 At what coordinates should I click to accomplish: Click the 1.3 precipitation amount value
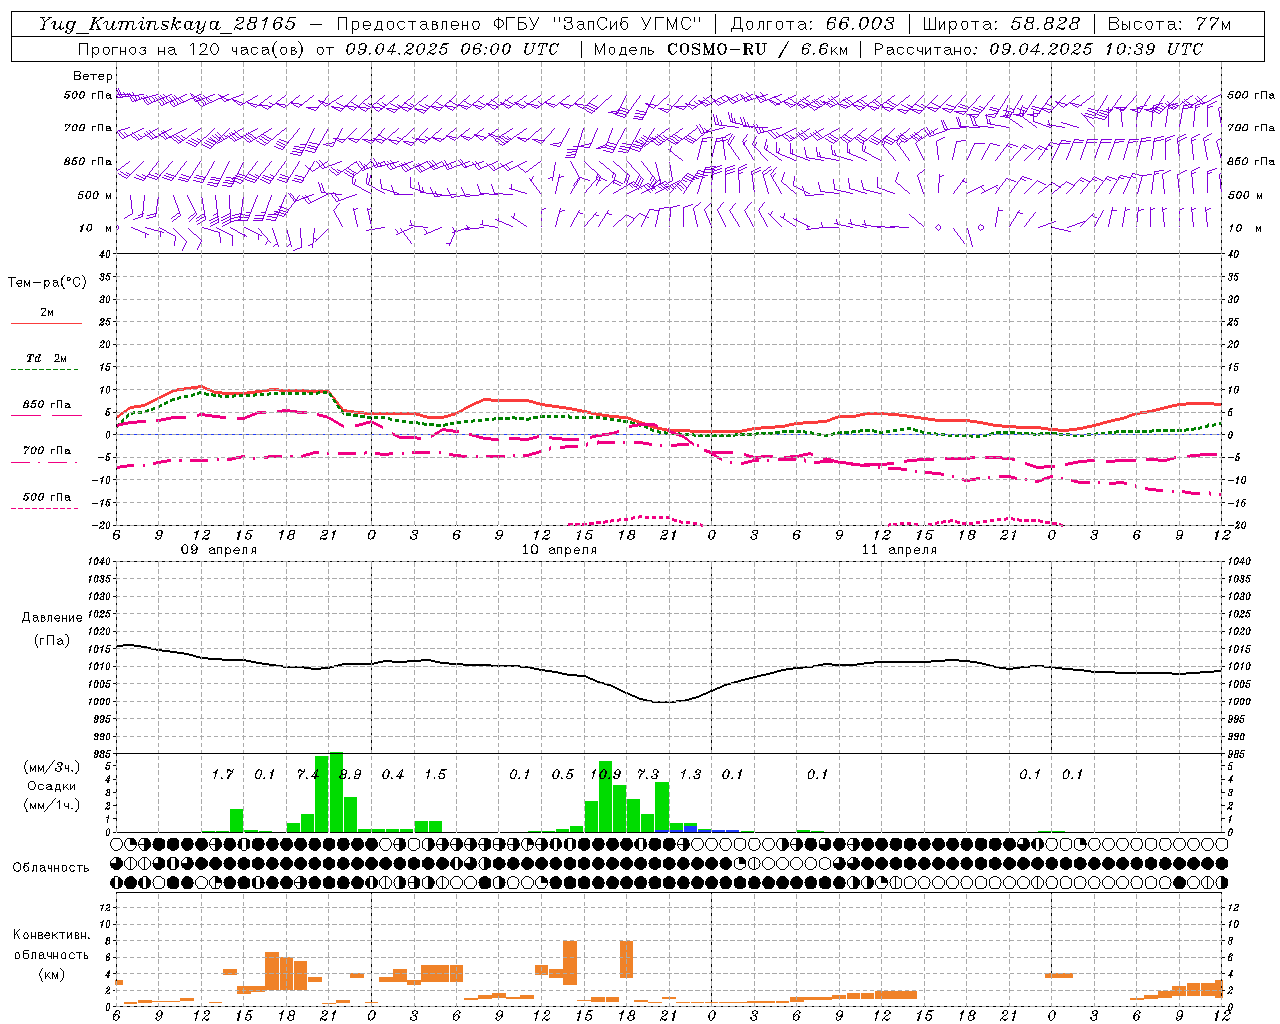coord(690,774)
